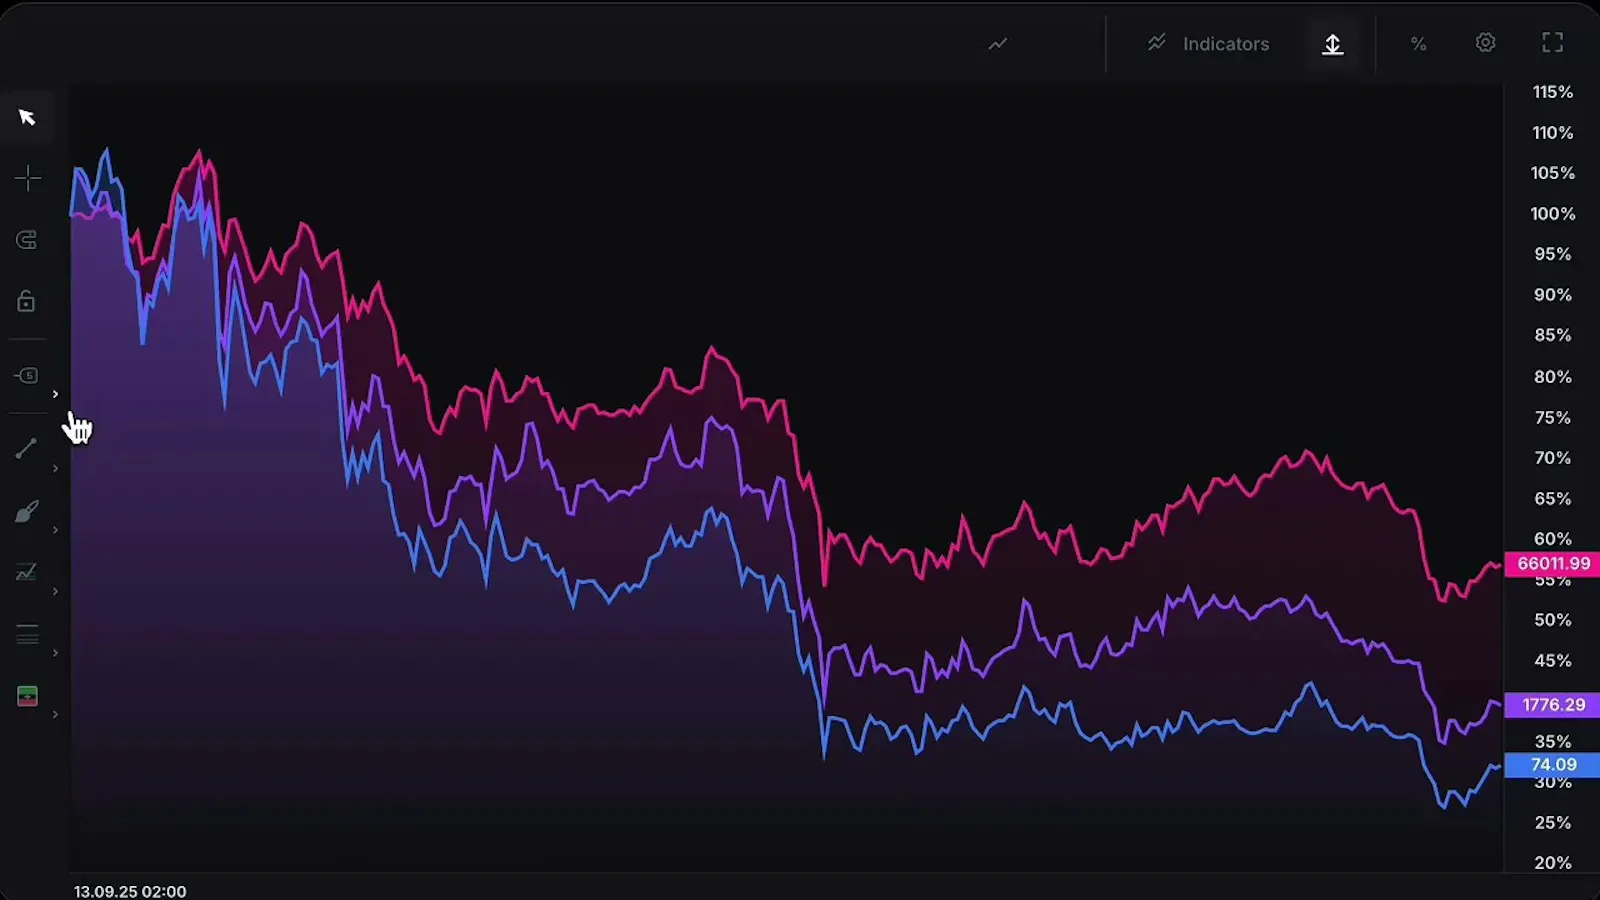The height and width of the screenshot is (900, 1600).
Task: Expand the horizontal lines tool options
Action: coord(55,653)
